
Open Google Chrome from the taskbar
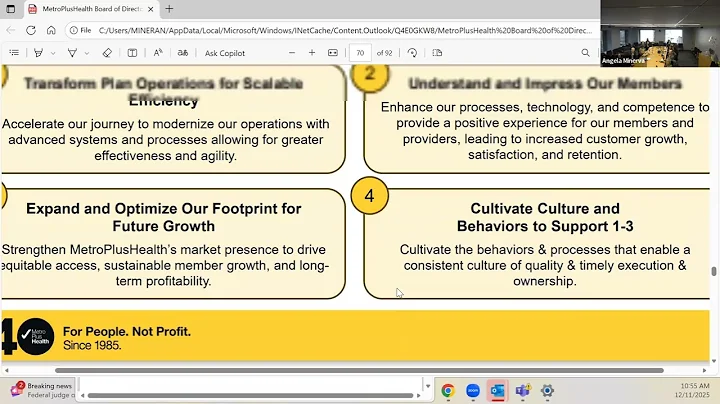click(x=448, y=391)
